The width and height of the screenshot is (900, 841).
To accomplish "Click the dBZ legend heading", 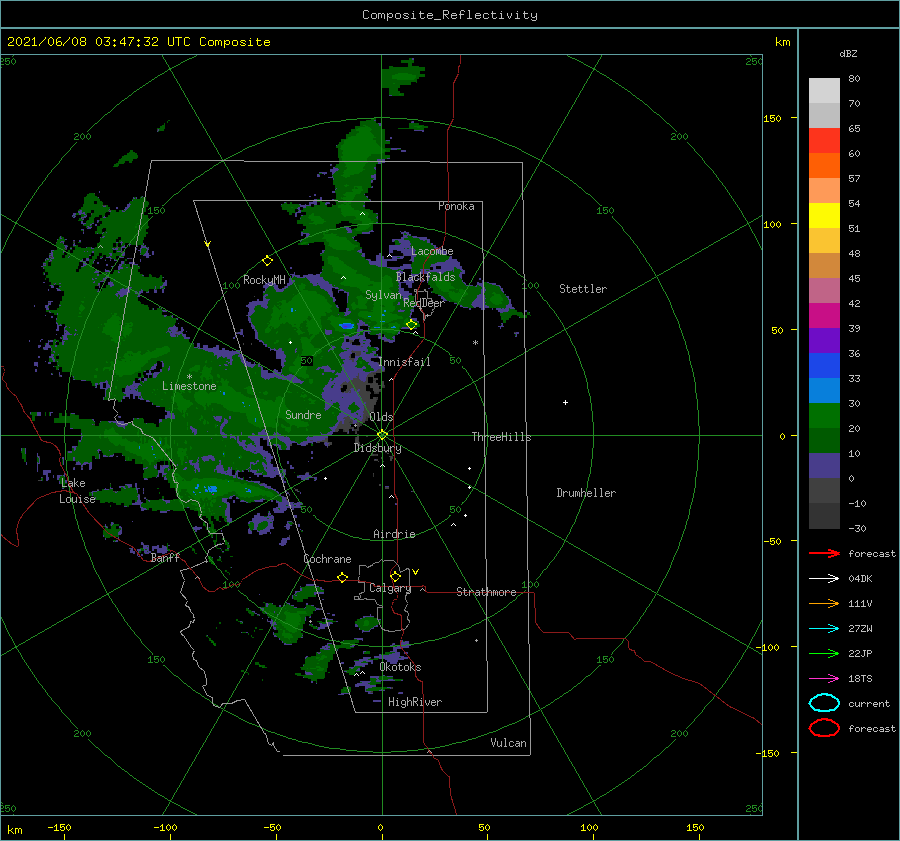I will click(x=848, y=53).
